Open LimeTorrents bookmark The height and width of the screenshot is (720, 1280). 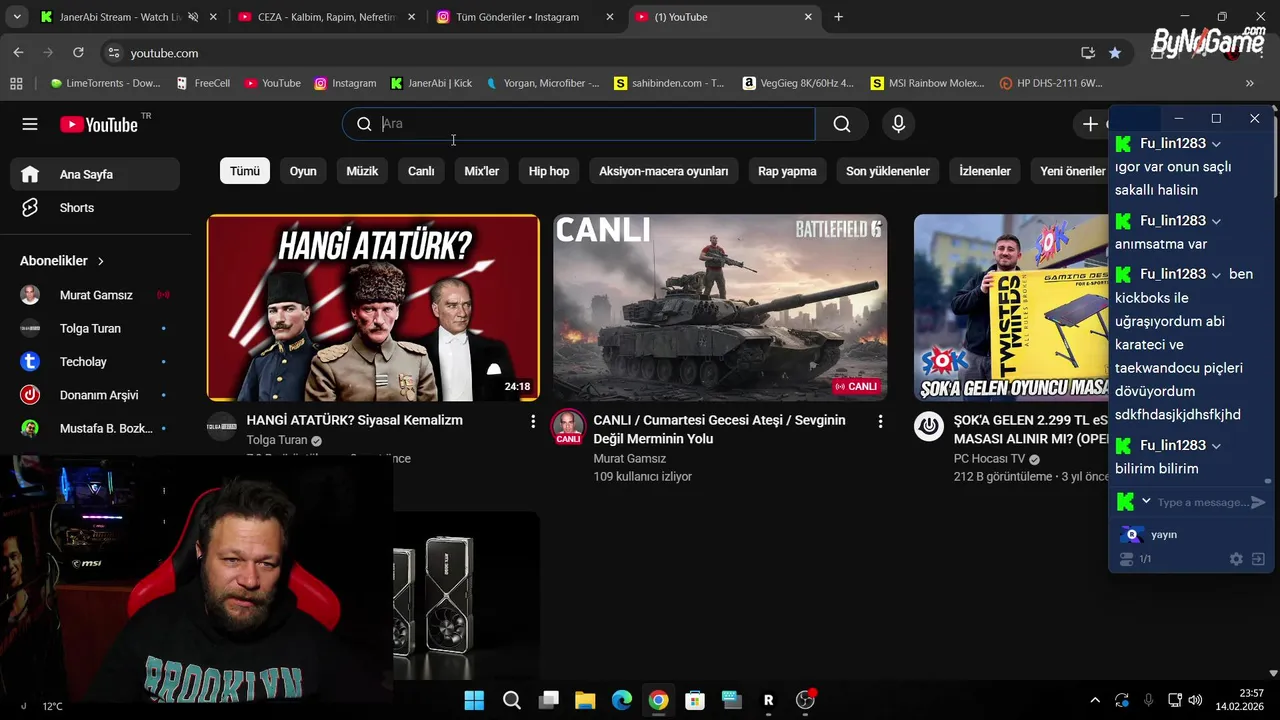(x=105, y=83)
